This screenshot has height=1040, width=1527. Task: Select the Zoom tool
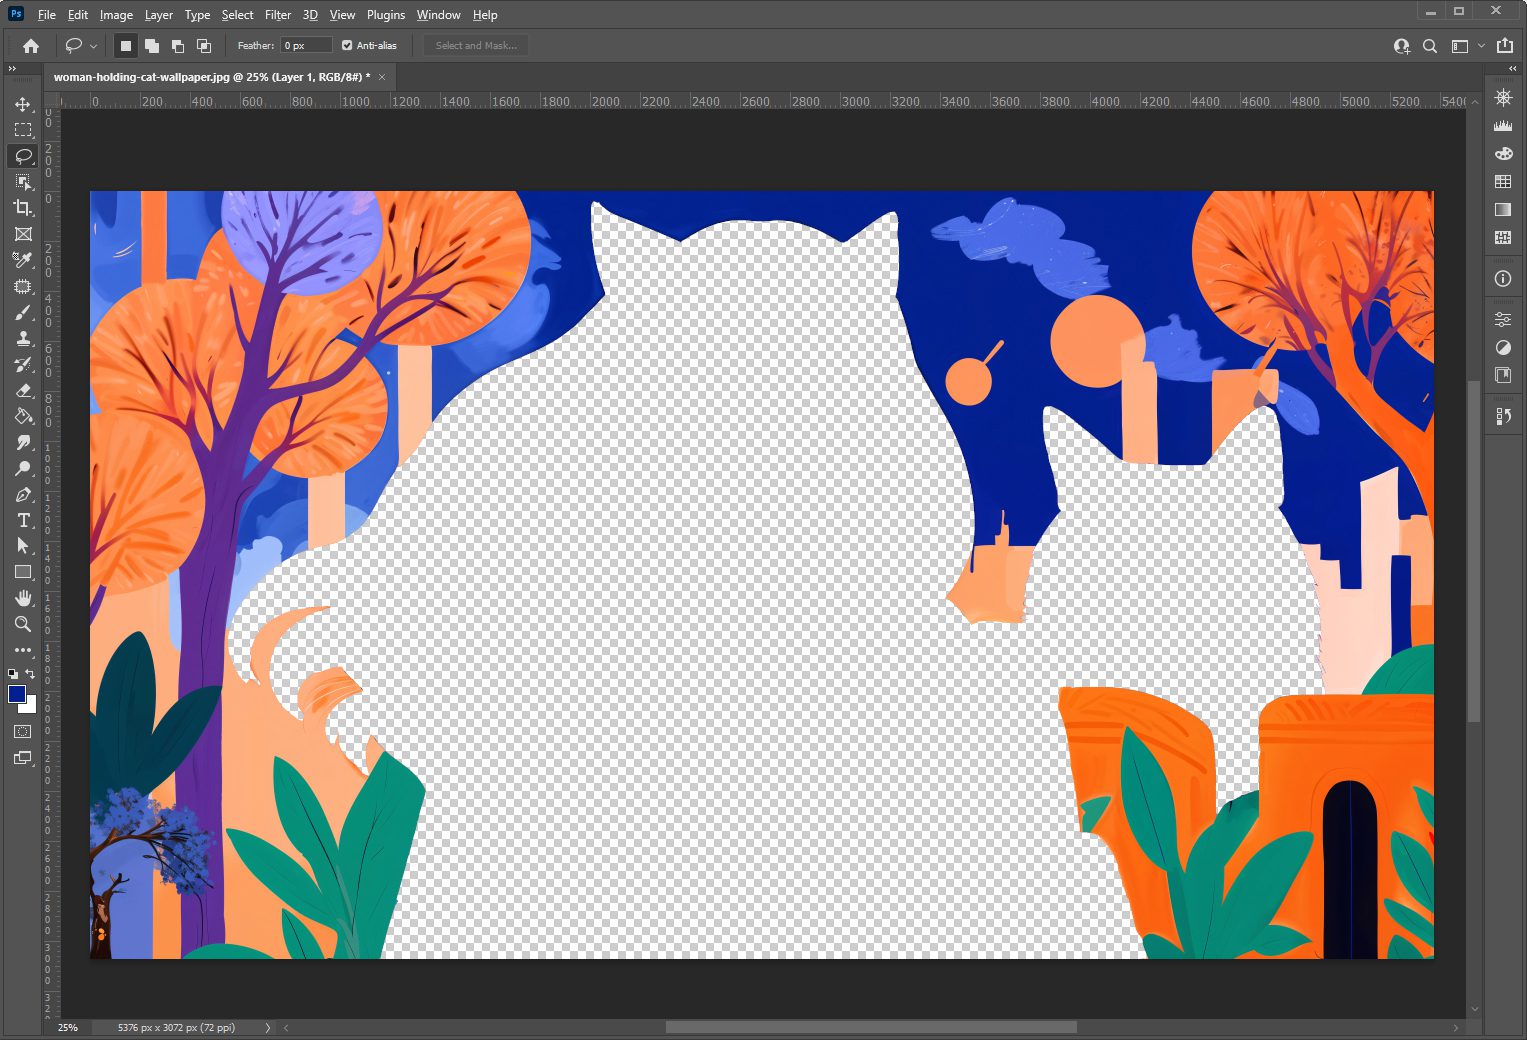click(x=23, y=624)
